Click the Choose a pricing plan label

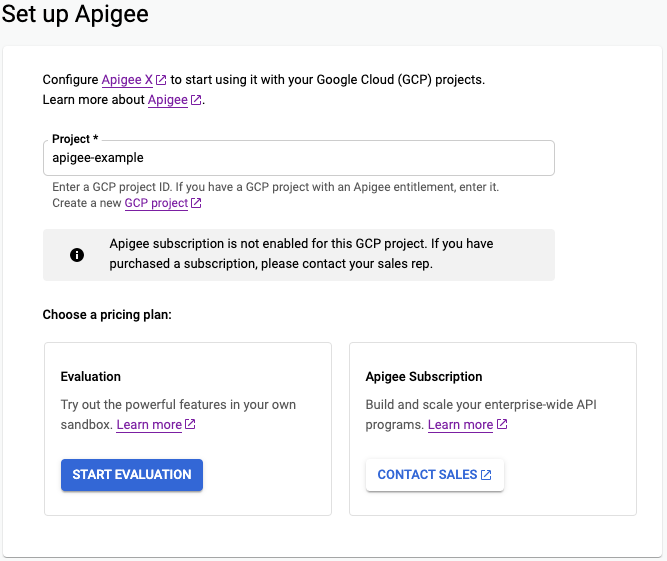pos(107,315)
